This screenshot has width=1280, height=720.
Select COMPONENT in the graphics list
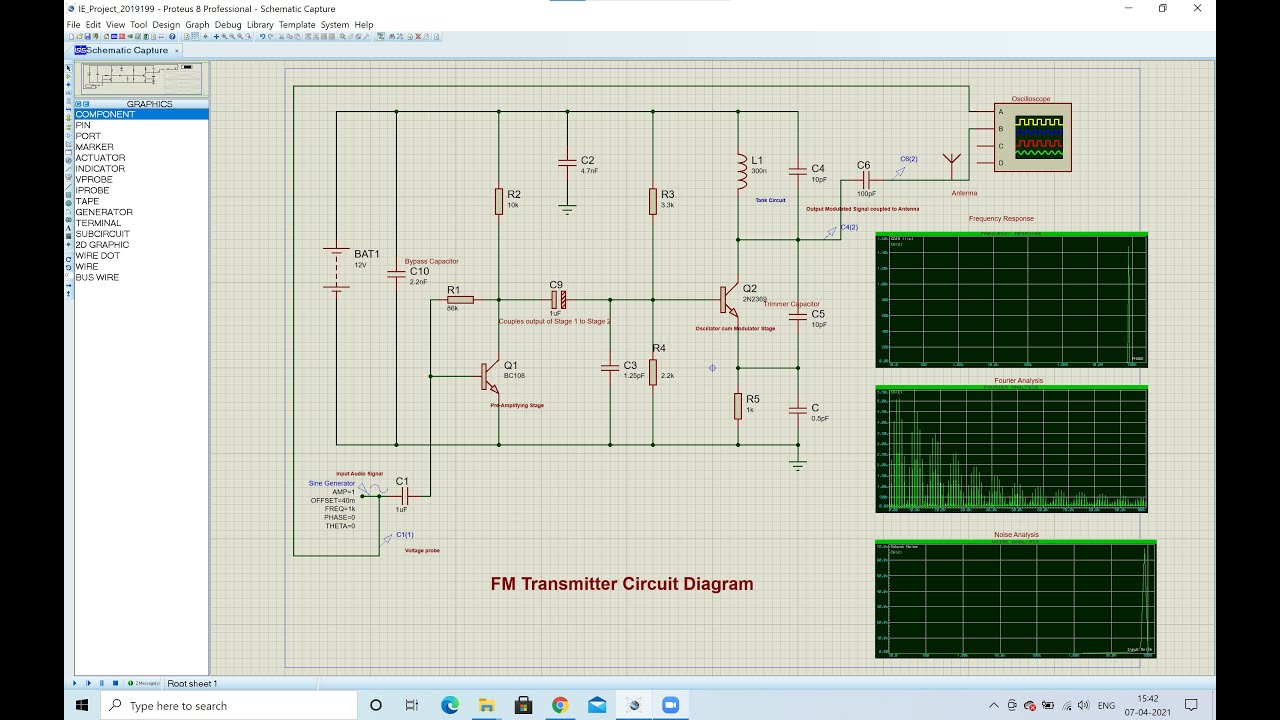pos(141,114)
